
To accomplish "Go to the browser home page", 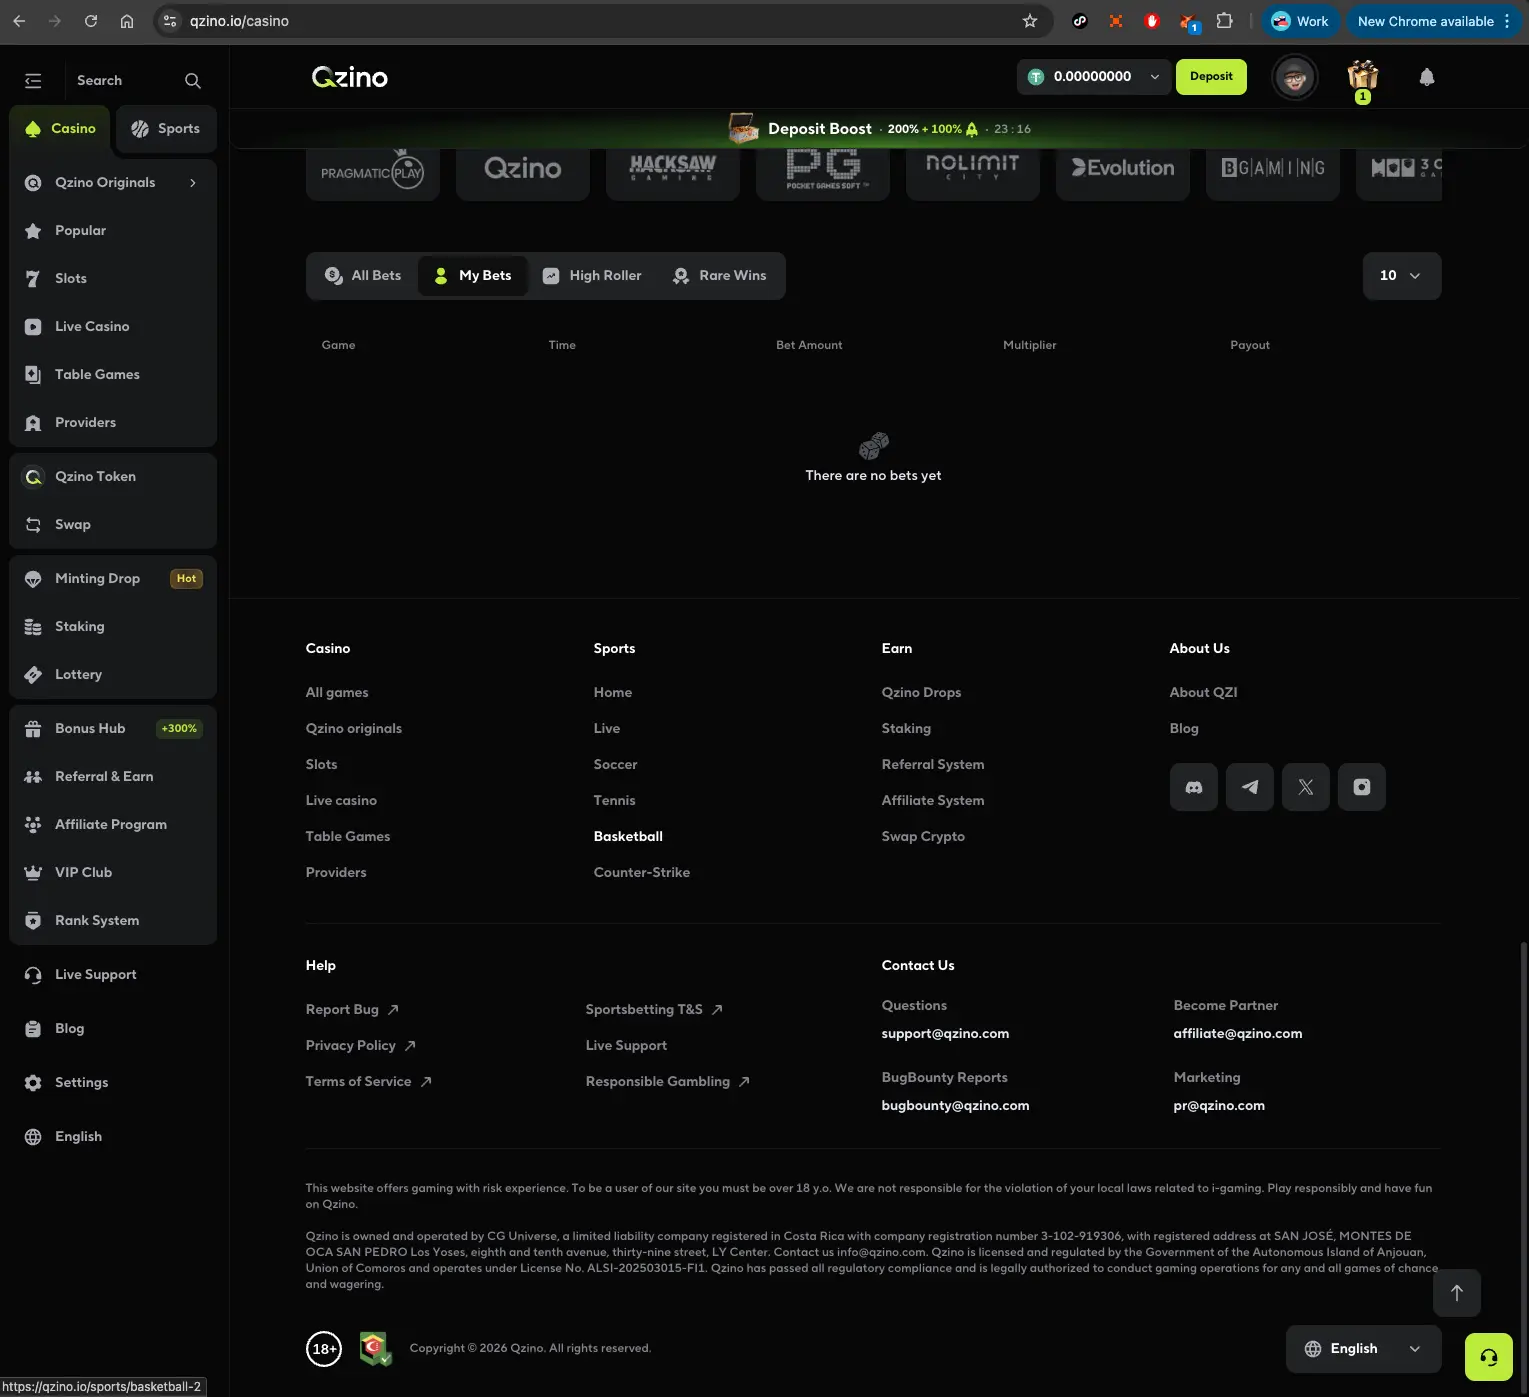I will (127, 21).
